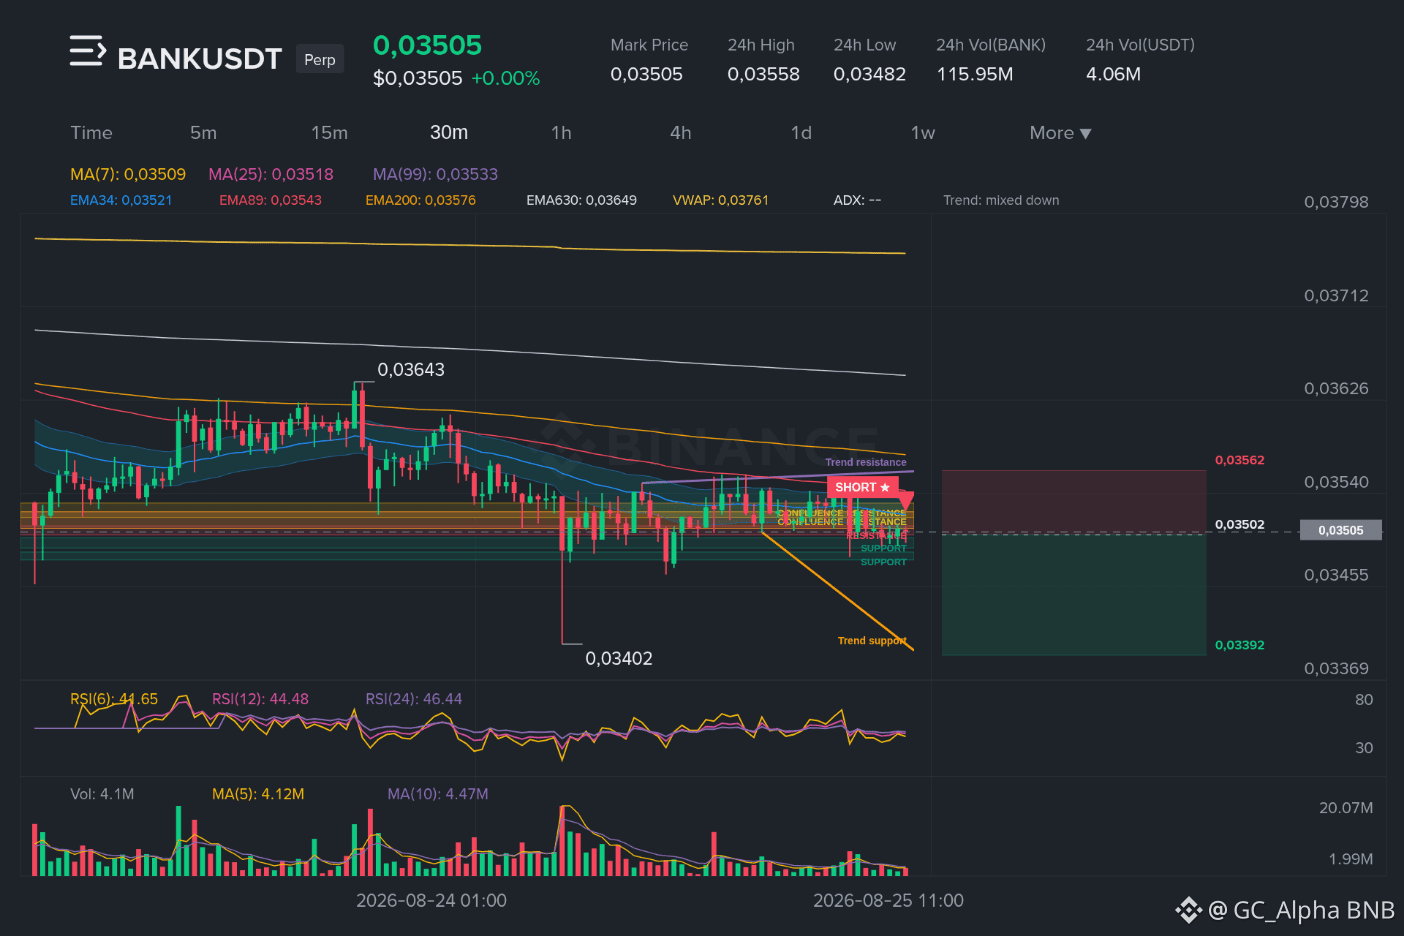The image size is (1404, 936).
Task: Click the Trend support label
Action: pos(872,640)
